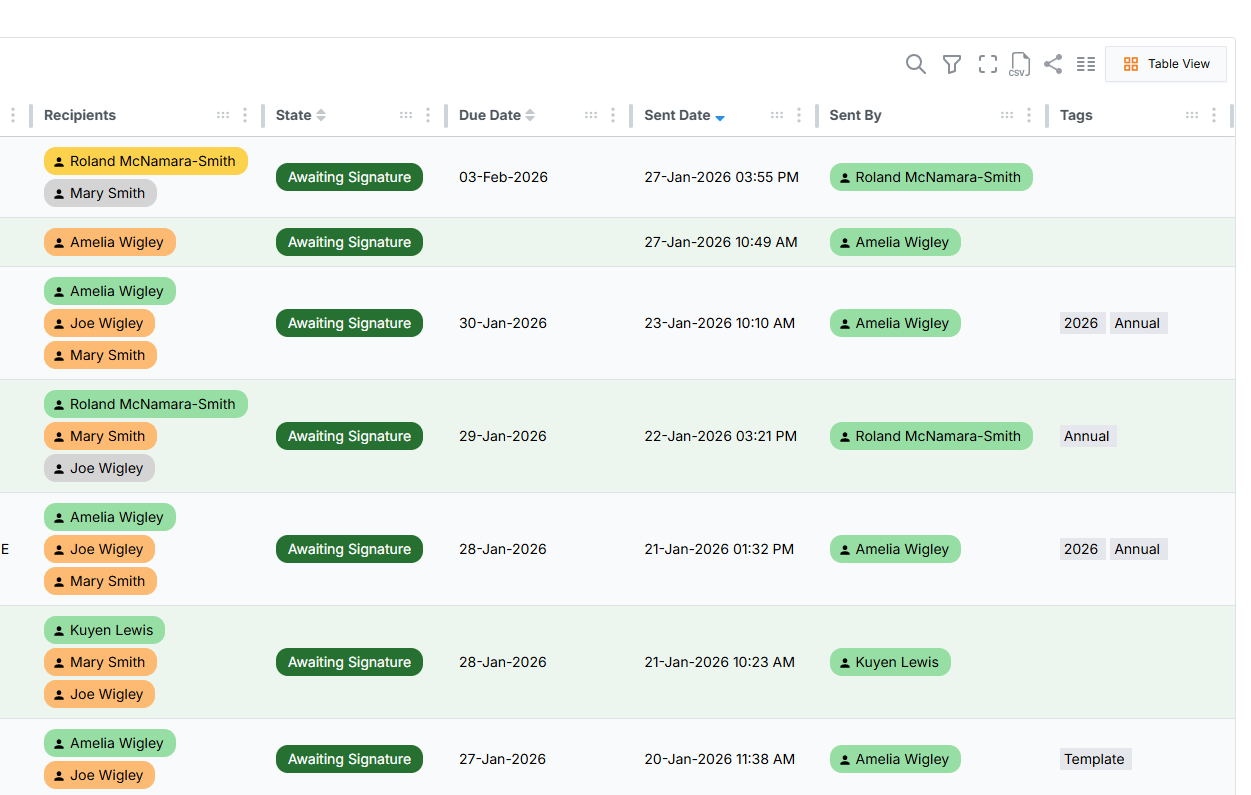Open the column layout icon
1251x795 pixels.
(x=1086, y=64)
